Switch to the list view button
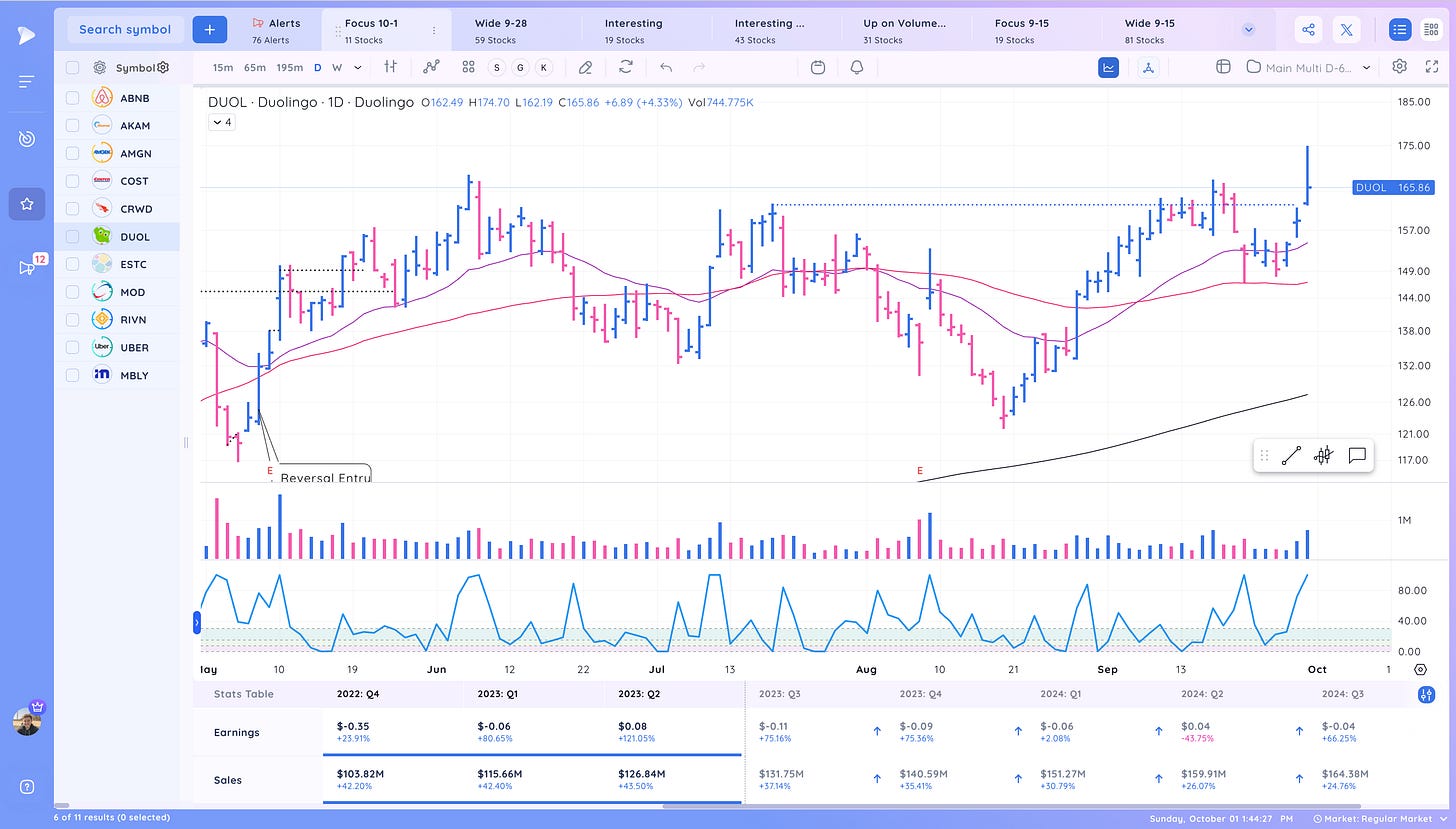This screenshot has height=829, width=1456. [x=1400, y=30]
